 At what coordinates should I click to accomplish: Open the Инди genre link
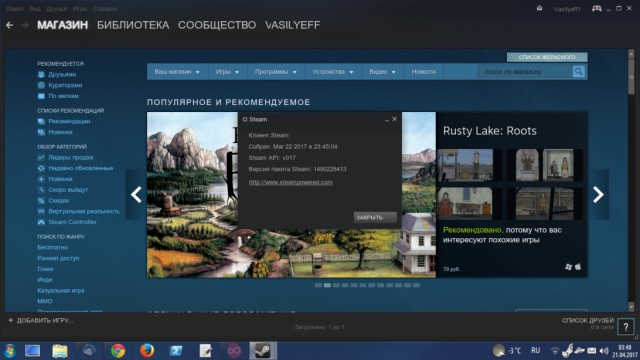(45, 280)
